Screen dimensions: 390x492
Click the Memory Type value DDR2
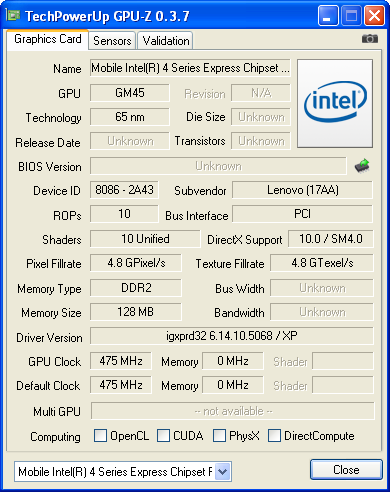point(136,288)
